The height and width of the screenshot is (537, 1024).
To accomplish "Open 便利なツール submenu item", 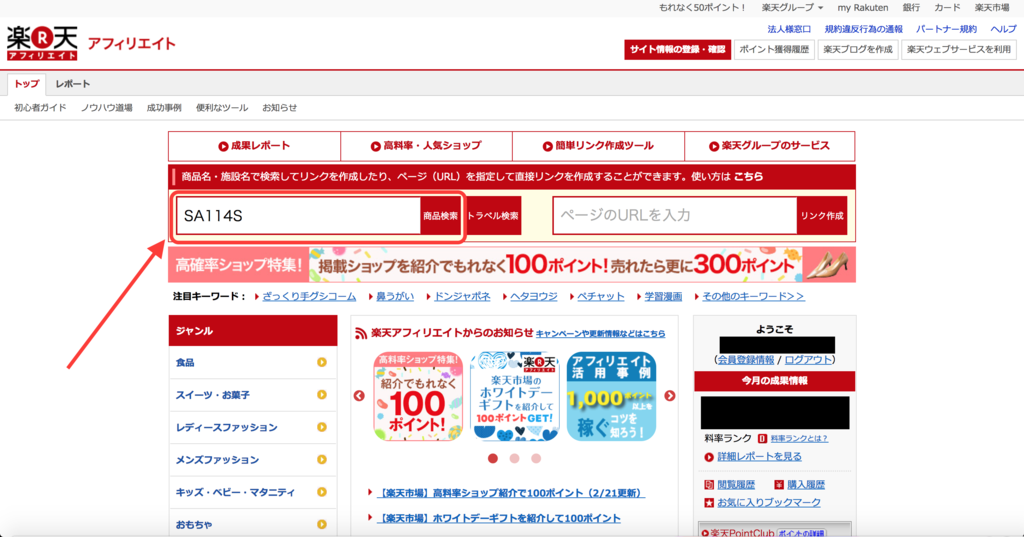I will [x=222, y=108].
